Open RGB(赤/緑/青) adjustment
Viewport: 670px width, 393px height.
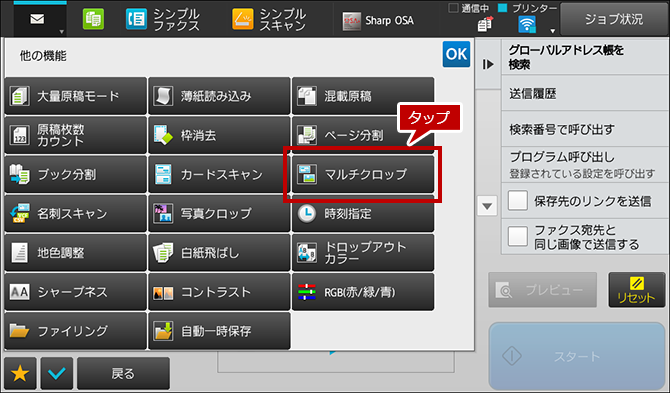[363, 292]
